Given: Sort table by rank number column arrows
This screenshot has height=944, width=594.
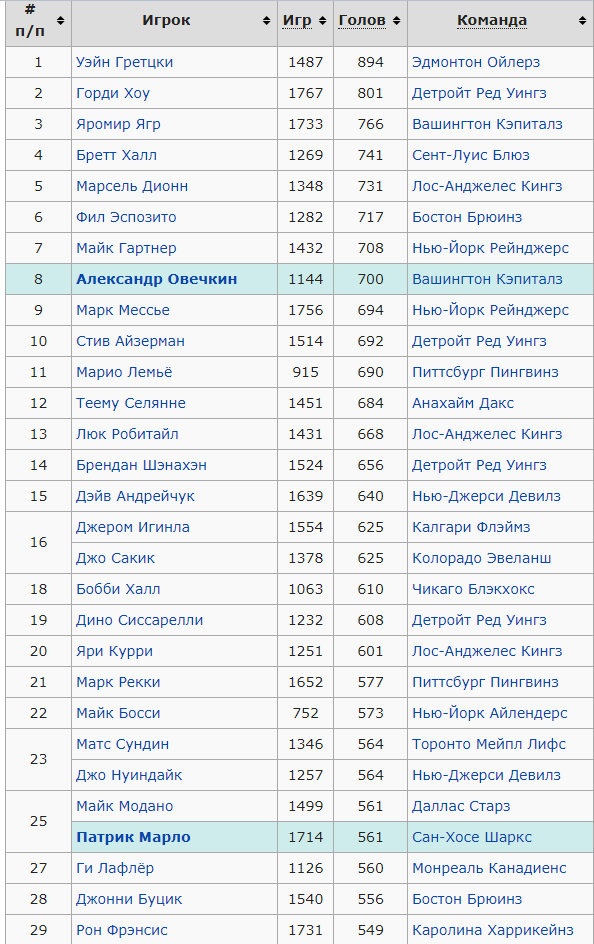Looking at the screenshot, I should tap(60, 20).
